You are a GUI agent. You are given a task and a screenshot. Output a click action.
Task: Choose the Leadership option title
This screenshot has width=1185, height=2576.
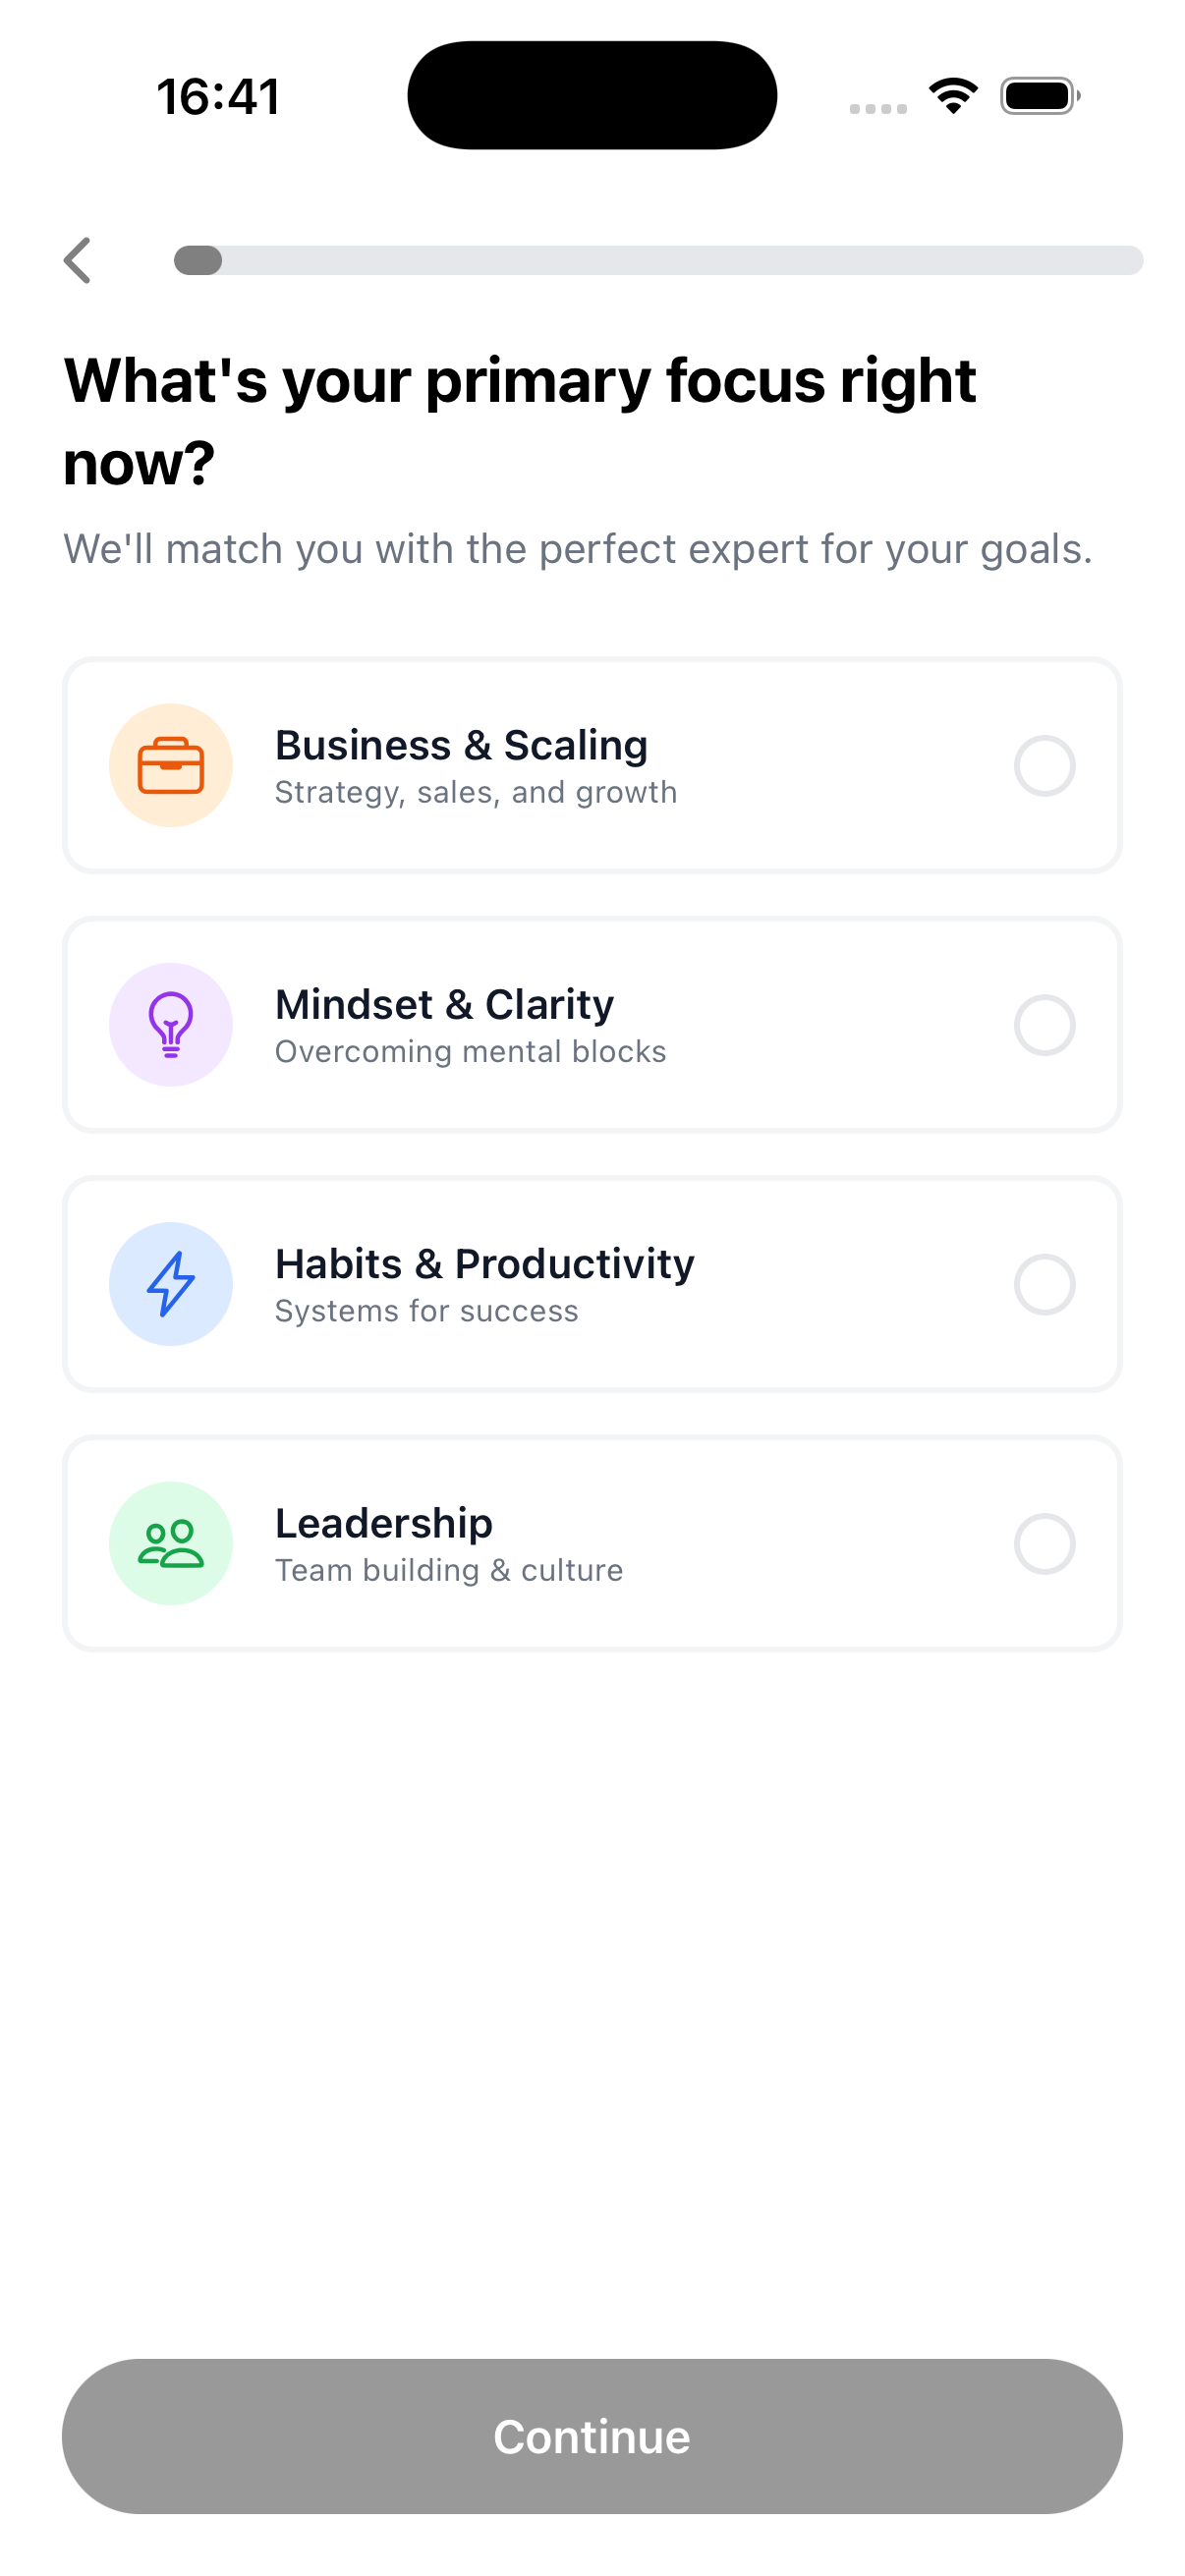point(384,1523)
